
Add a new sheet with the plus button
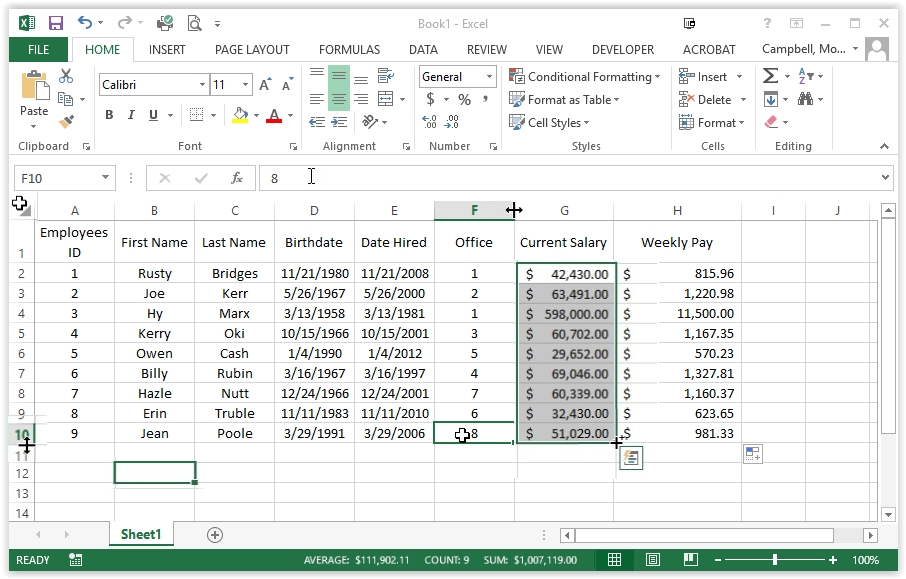point(214,535)
